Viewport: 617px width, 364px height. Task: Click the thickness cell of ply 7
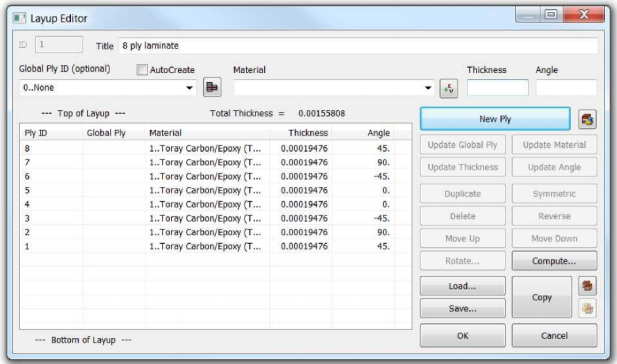point(301,162)
